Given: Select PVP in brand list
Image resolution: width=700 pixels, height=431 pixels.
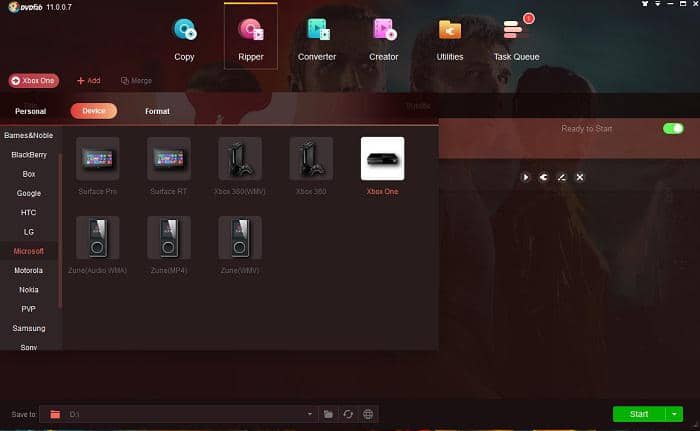Looking at the screenshot, I should 29,309.
